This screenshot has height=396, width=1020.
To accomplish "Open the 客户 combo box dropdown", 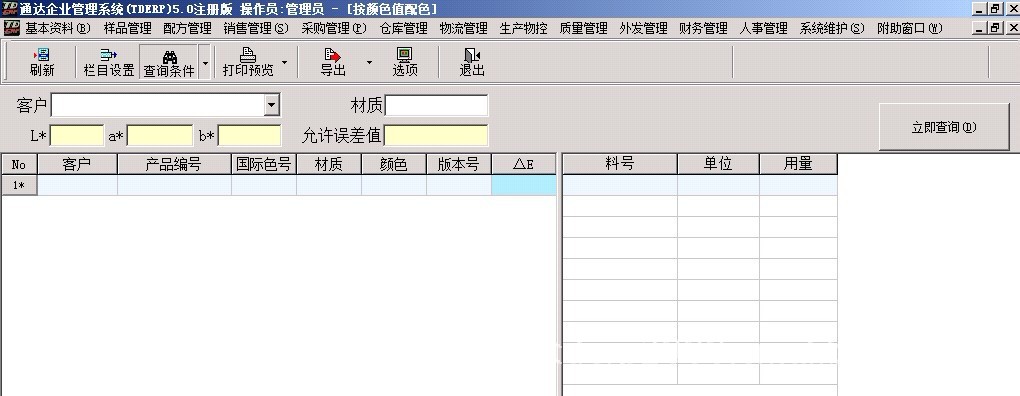I will click(272, 105).
